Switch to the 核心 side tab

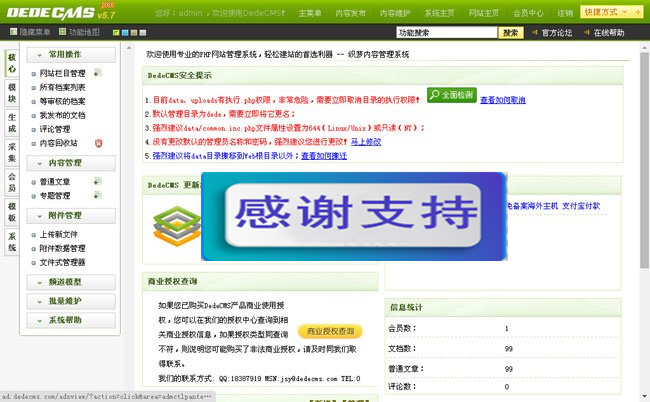point(12,63)
